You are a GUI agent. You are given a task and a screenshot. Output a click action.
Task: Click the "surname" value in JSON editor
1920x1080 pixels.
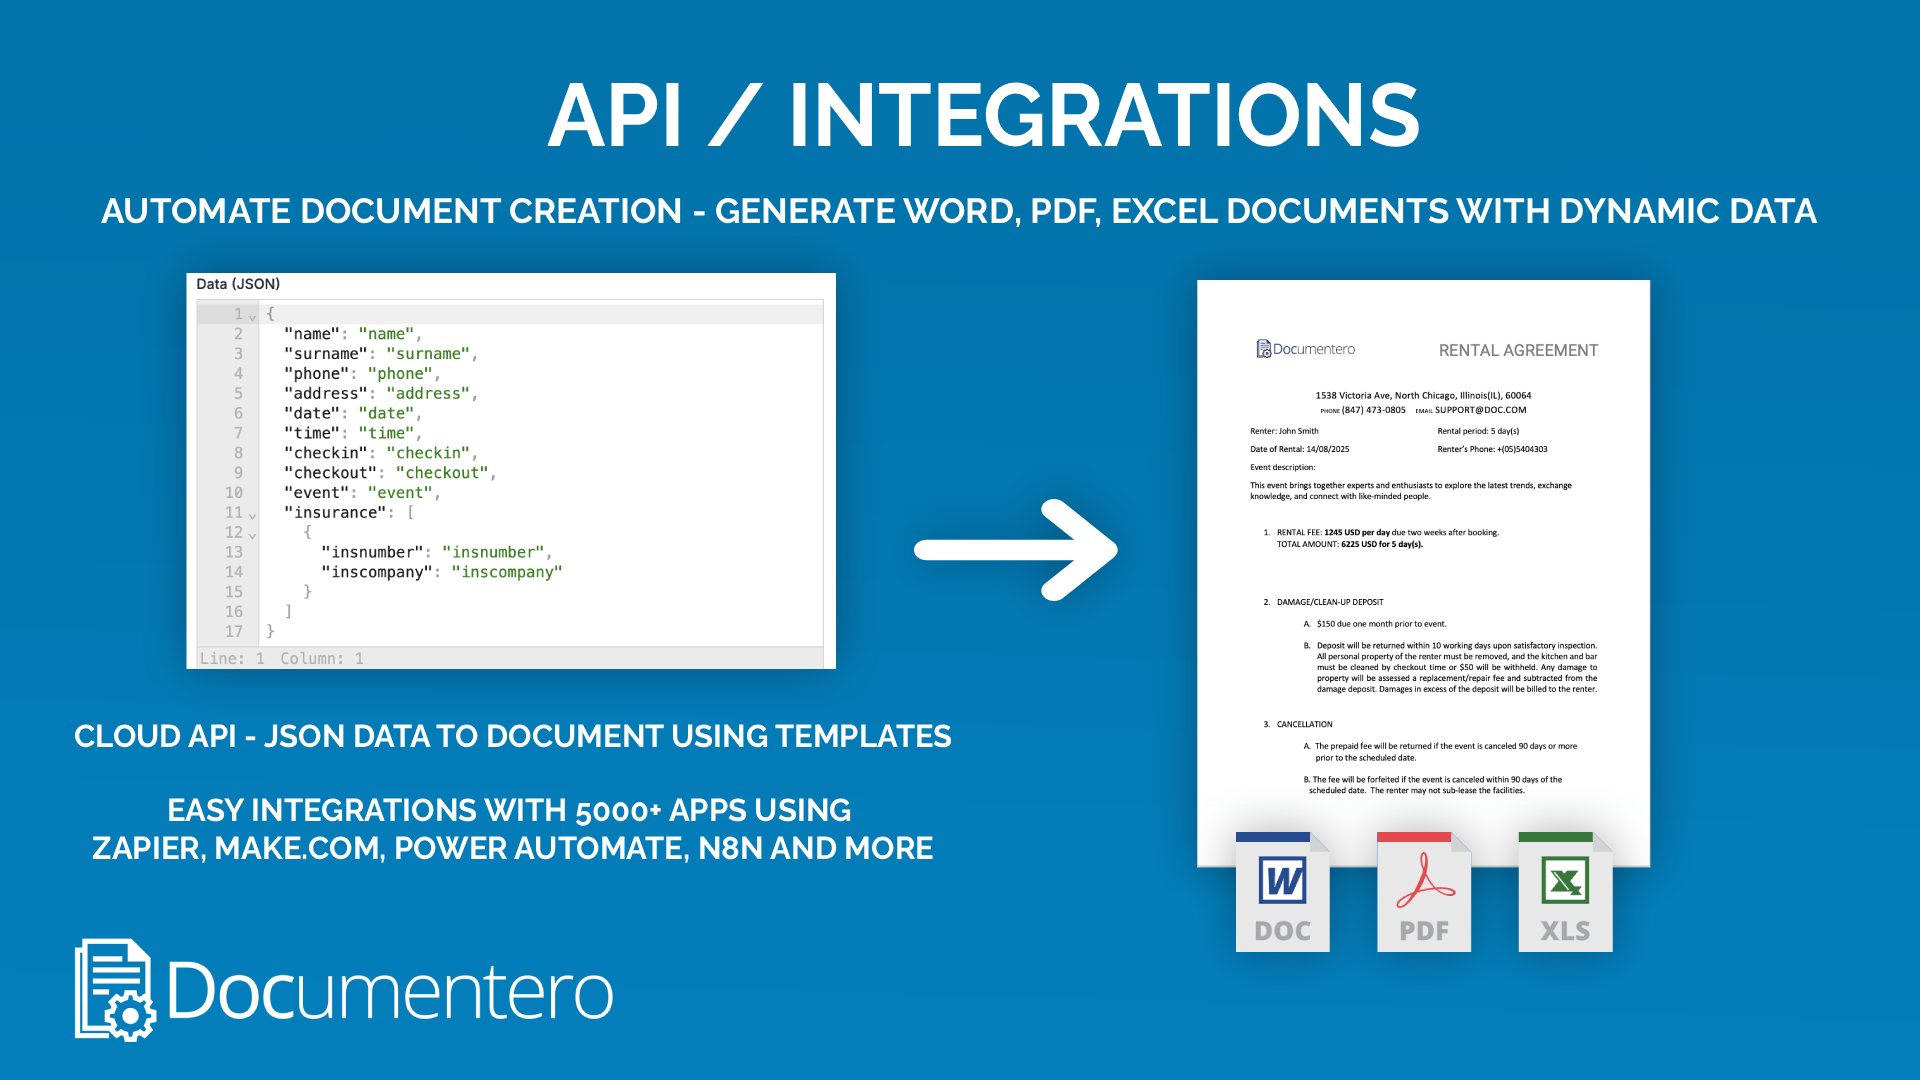point(428,354)
